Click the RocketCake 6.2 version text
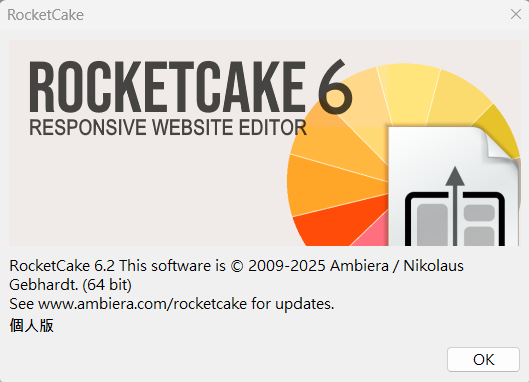529x382 pixels. pos(62,266)
